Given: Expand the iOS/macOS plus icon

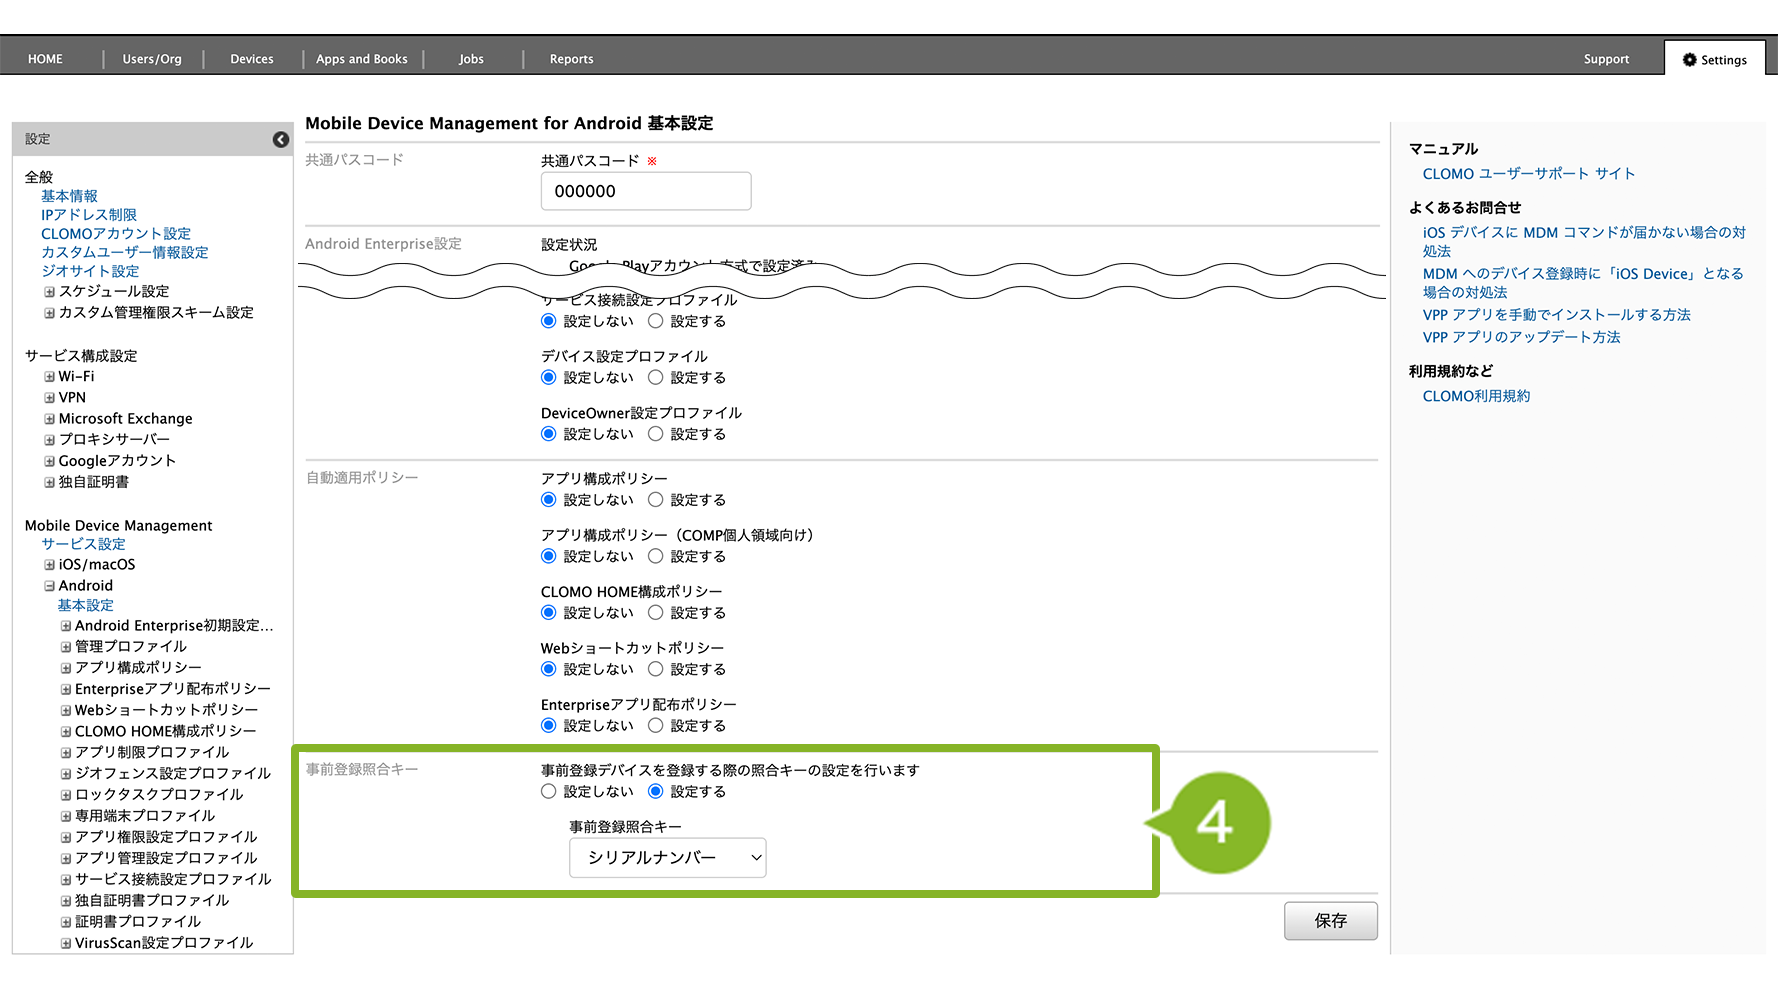Looking at the screenshot, I should click(x=49, y=565).
